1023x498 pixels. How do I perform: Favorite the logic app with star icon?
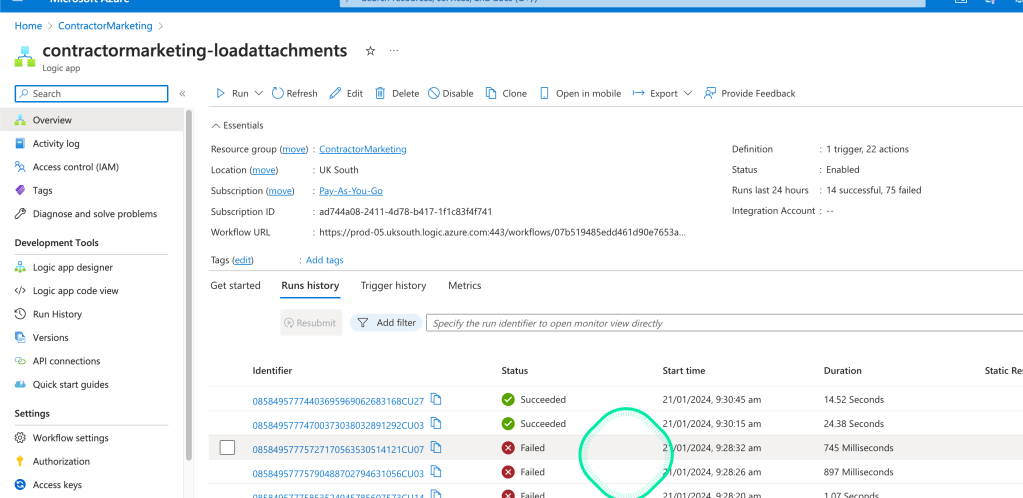pos(370,51)
